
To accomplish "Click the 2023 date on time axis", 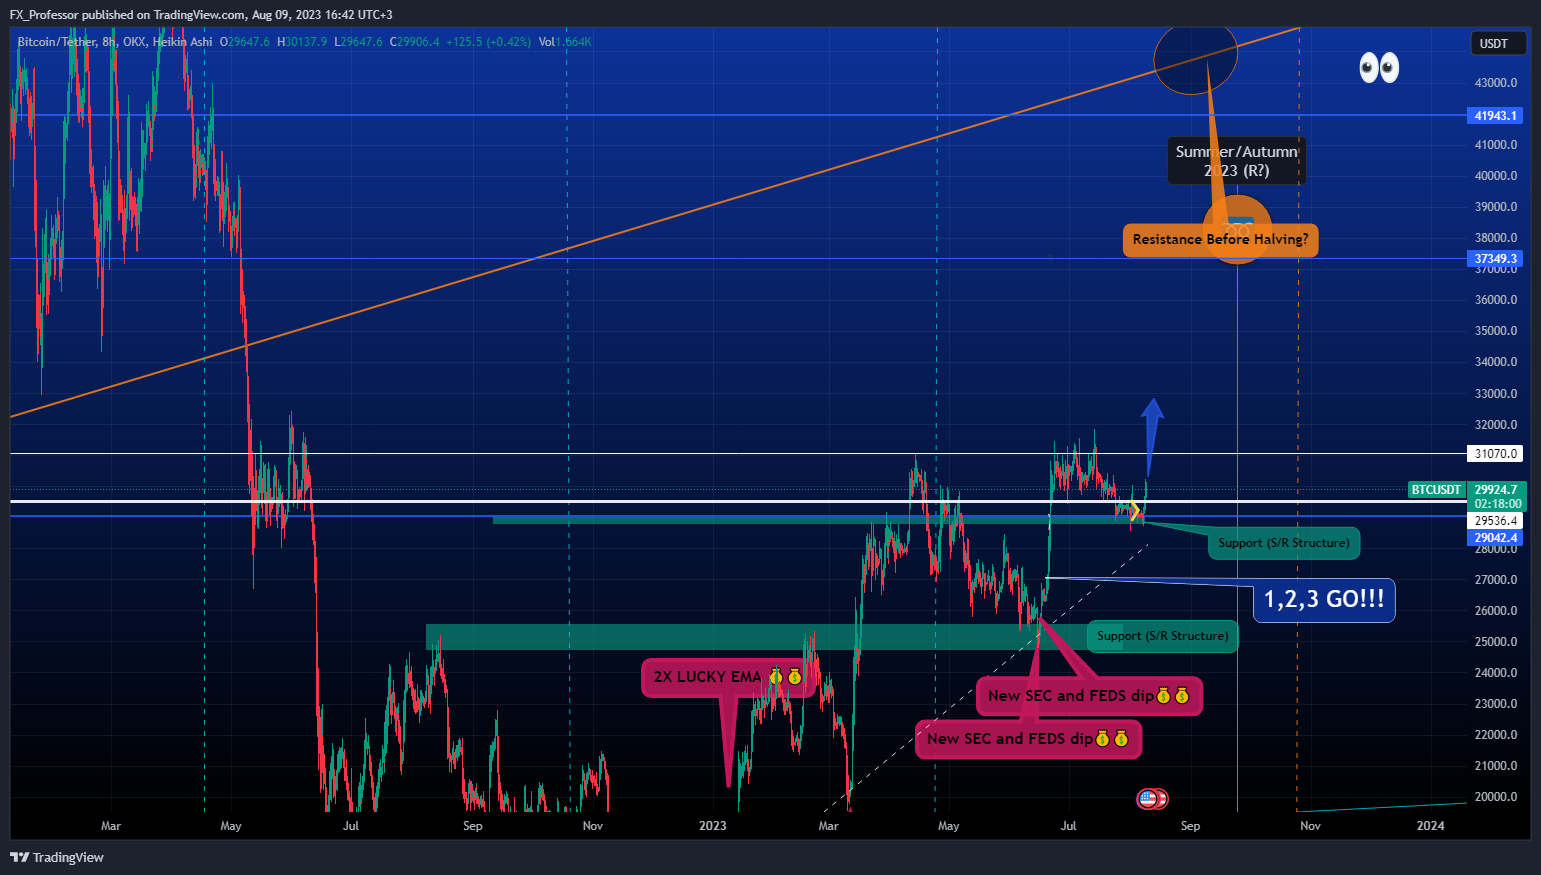I will (x=712, y=826).
